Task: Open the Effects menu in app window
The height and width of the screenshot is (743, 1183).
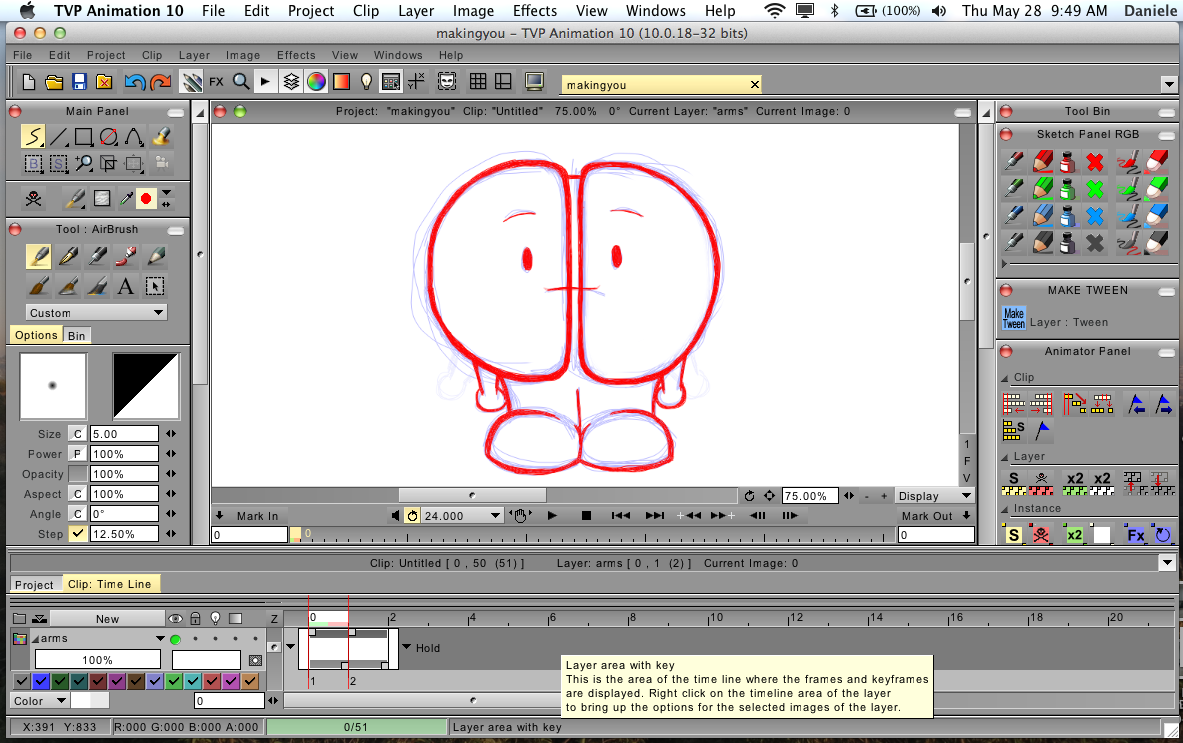Action: (296, 55)
